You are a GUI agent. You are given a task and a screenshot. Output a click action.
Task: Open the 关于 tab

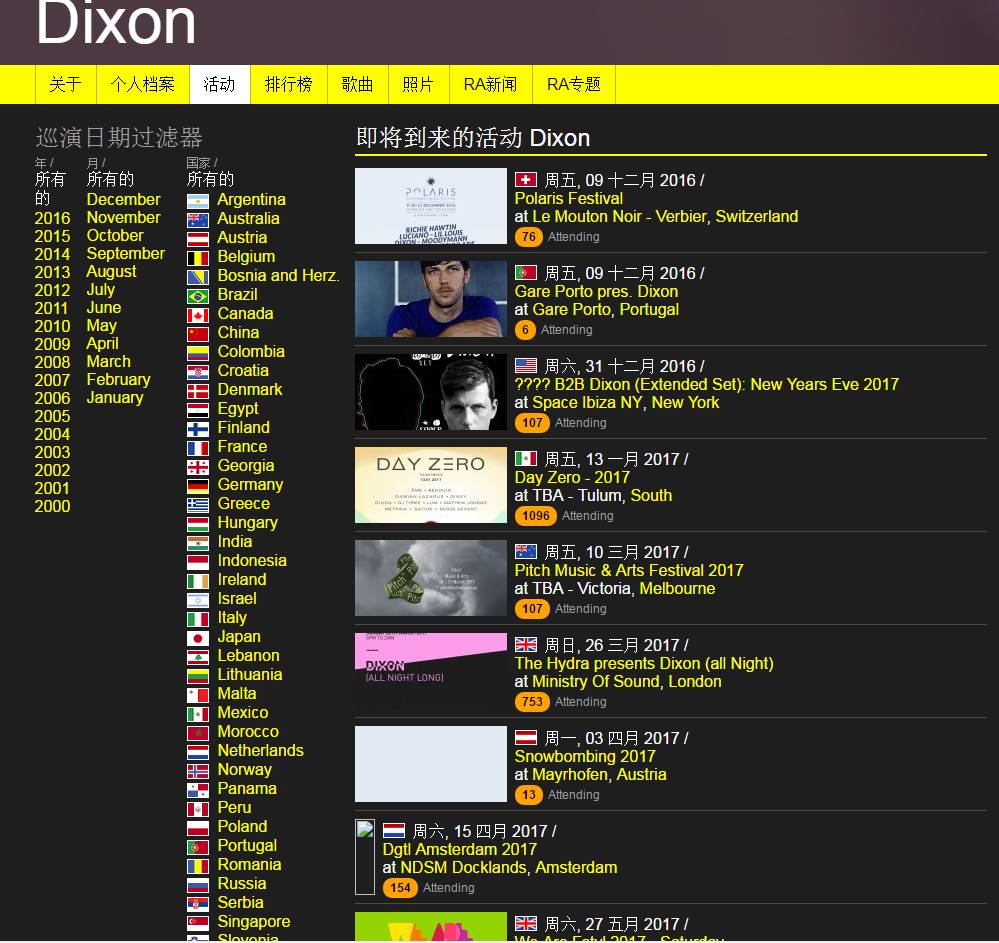tap(65, 84)
